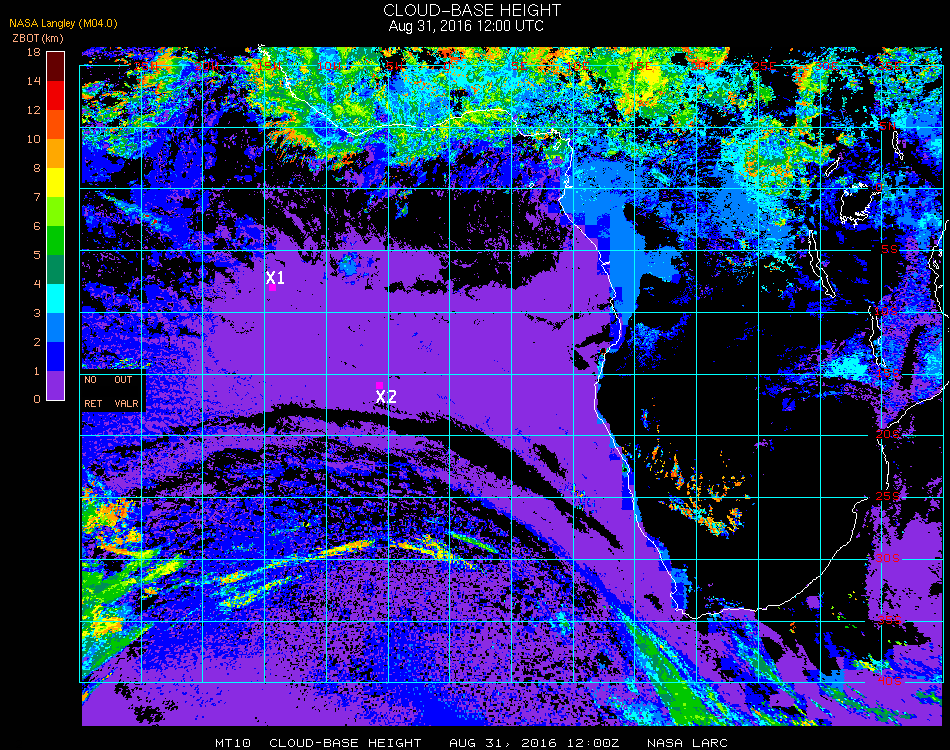This screenshot has height=750, width=950.
Task: Click the 25E longitude label
Action: 764,66
